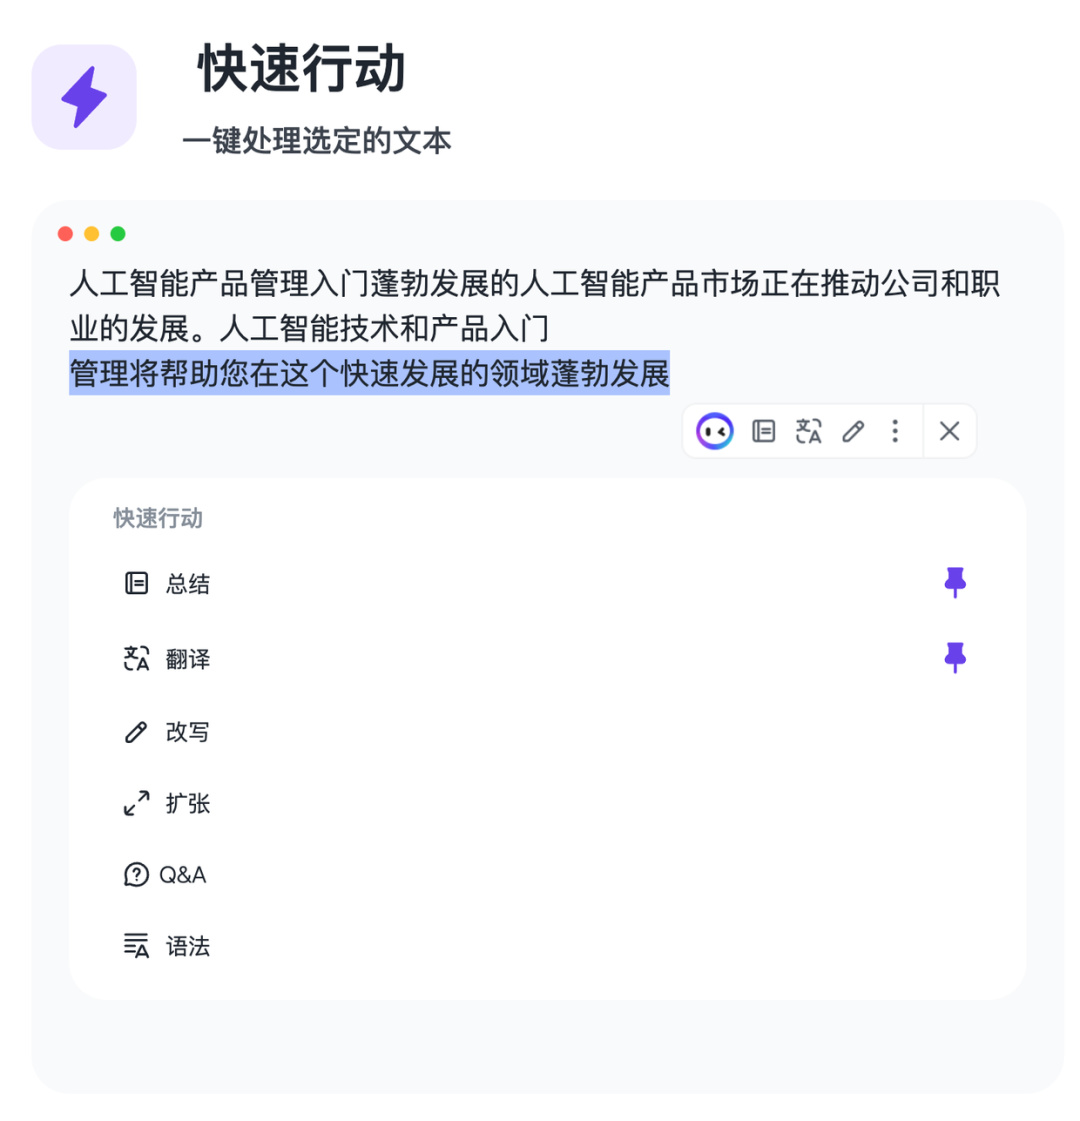Screen dimensions: 1080x1121
Task: Click the expand arrows icon beside 扩张
Action: (136, 803)
